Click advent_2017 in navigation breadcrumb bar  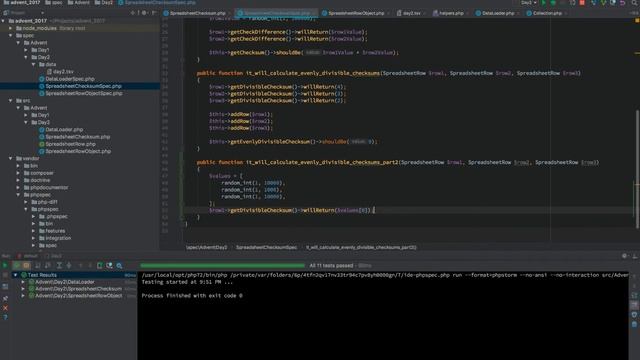[x=22, y=3]
